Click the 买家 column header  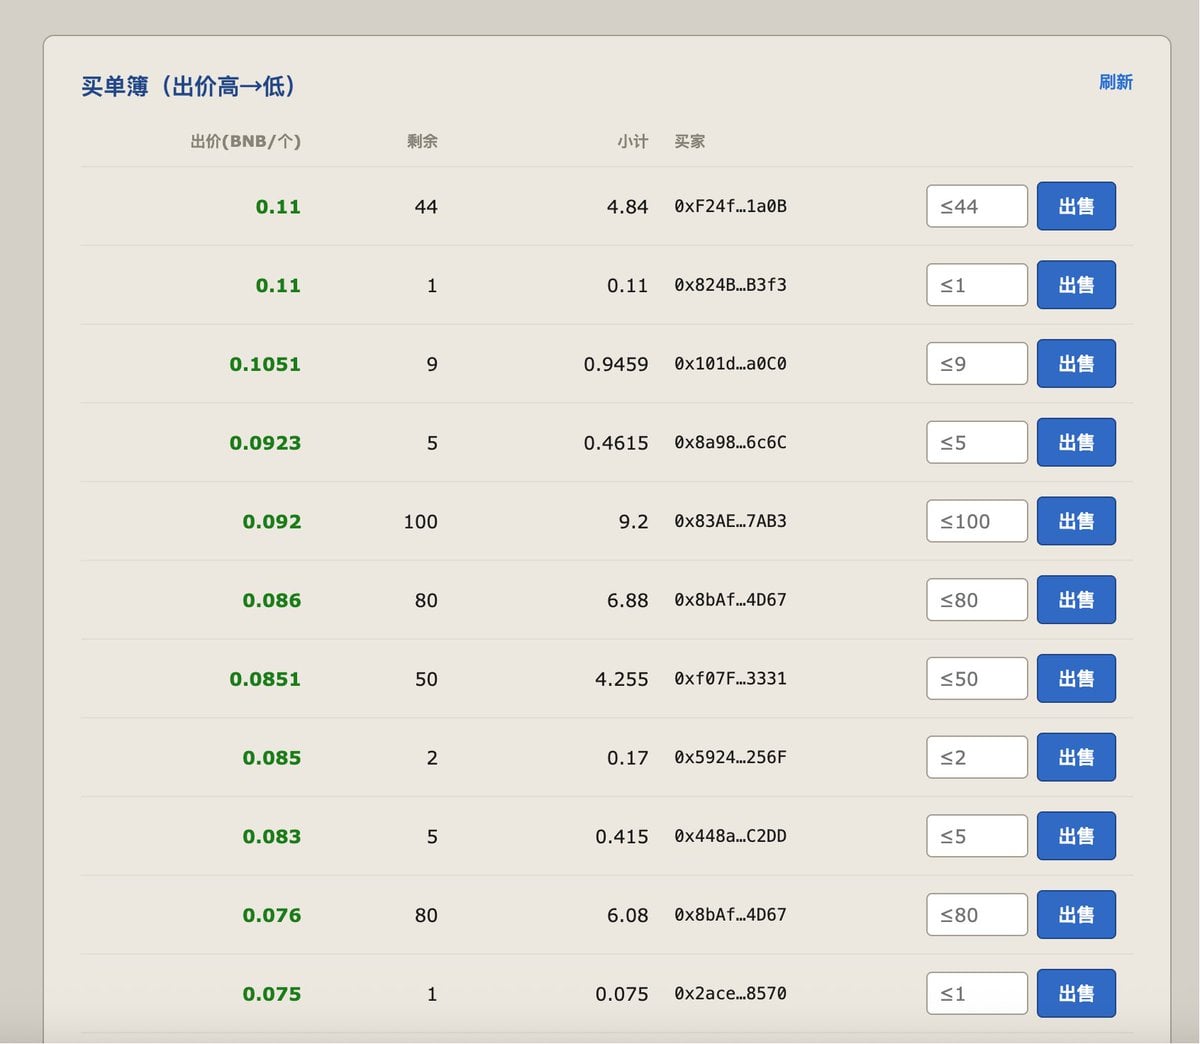pos(690,141)
